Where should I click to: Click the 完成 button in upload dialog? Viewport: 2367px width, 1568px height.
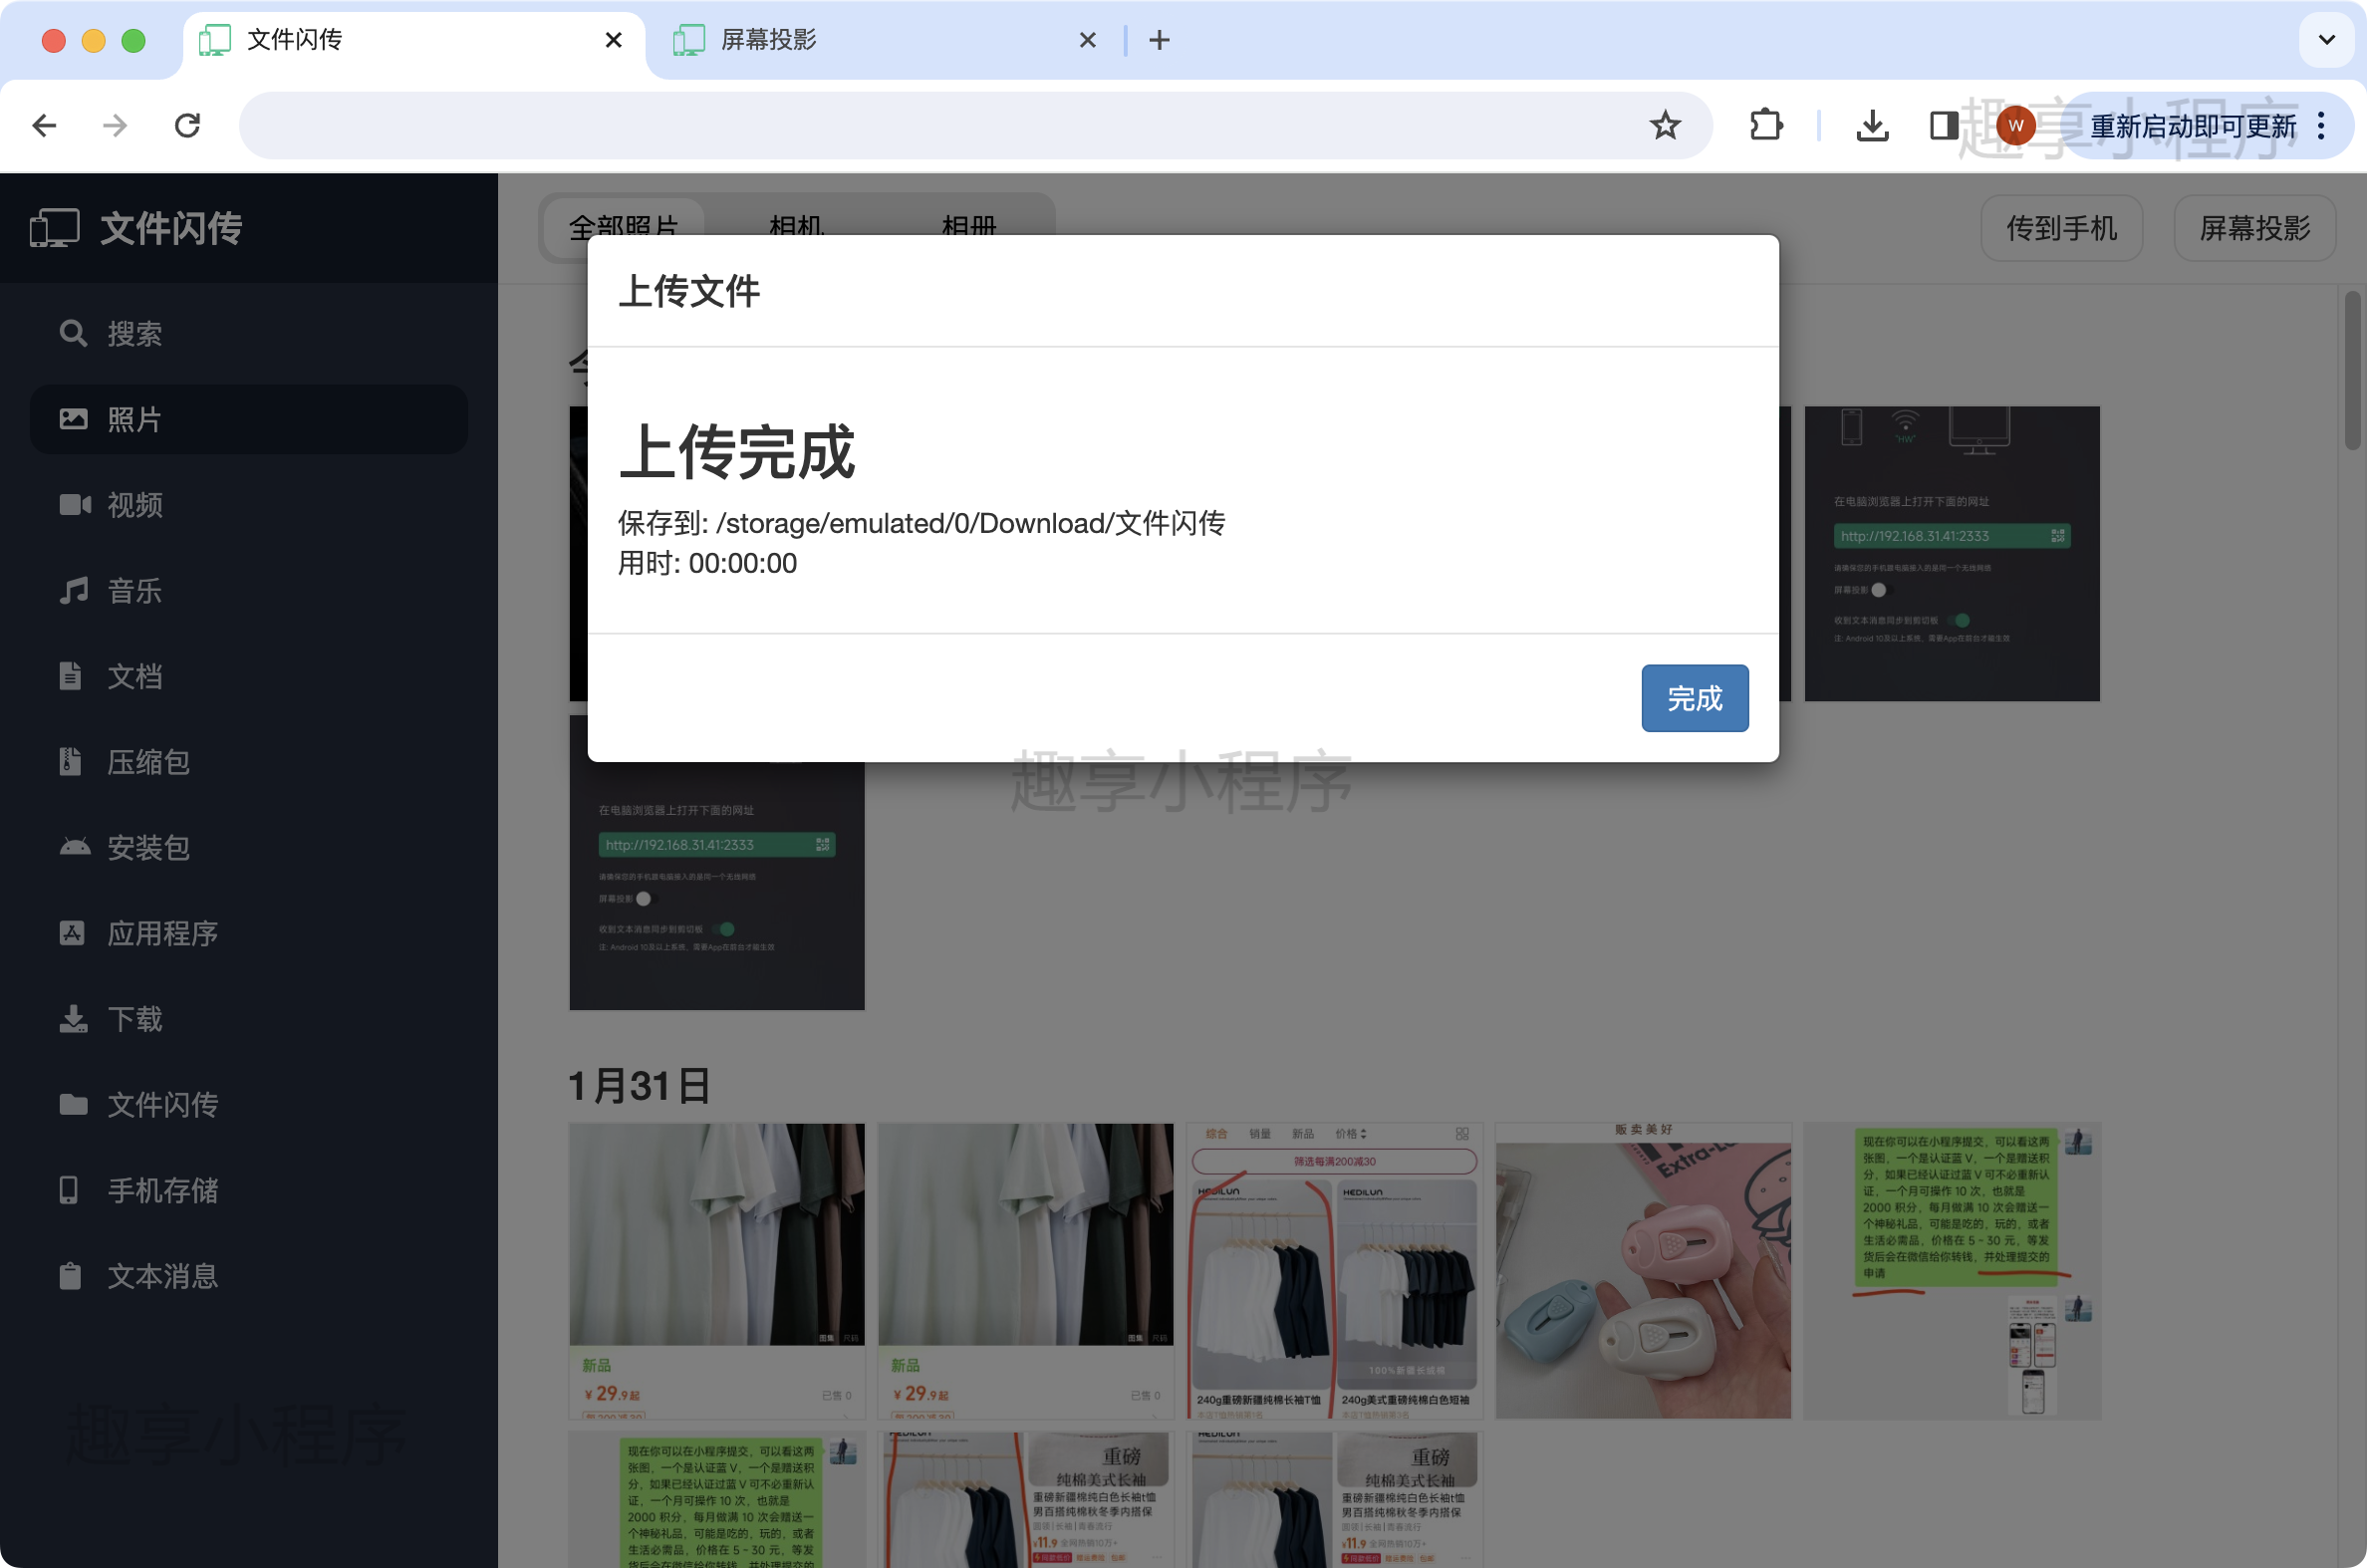tap(1694, 698)
